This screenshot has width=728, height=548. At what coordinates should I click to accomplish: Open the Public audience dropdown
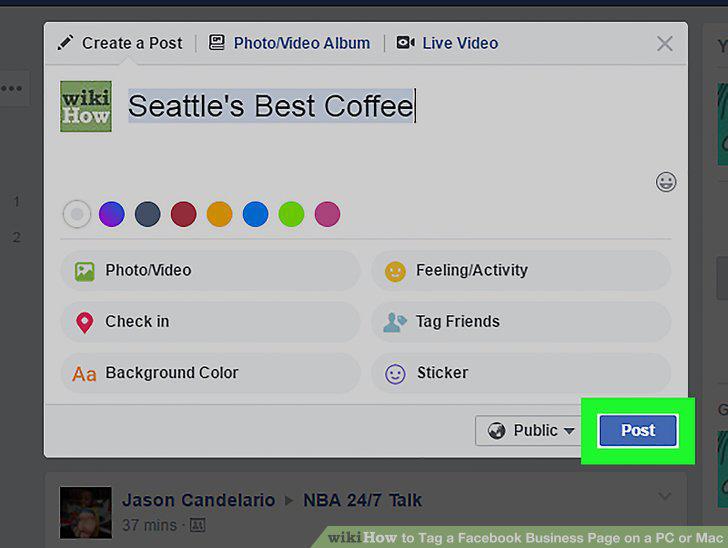click(x=529, y=431)
